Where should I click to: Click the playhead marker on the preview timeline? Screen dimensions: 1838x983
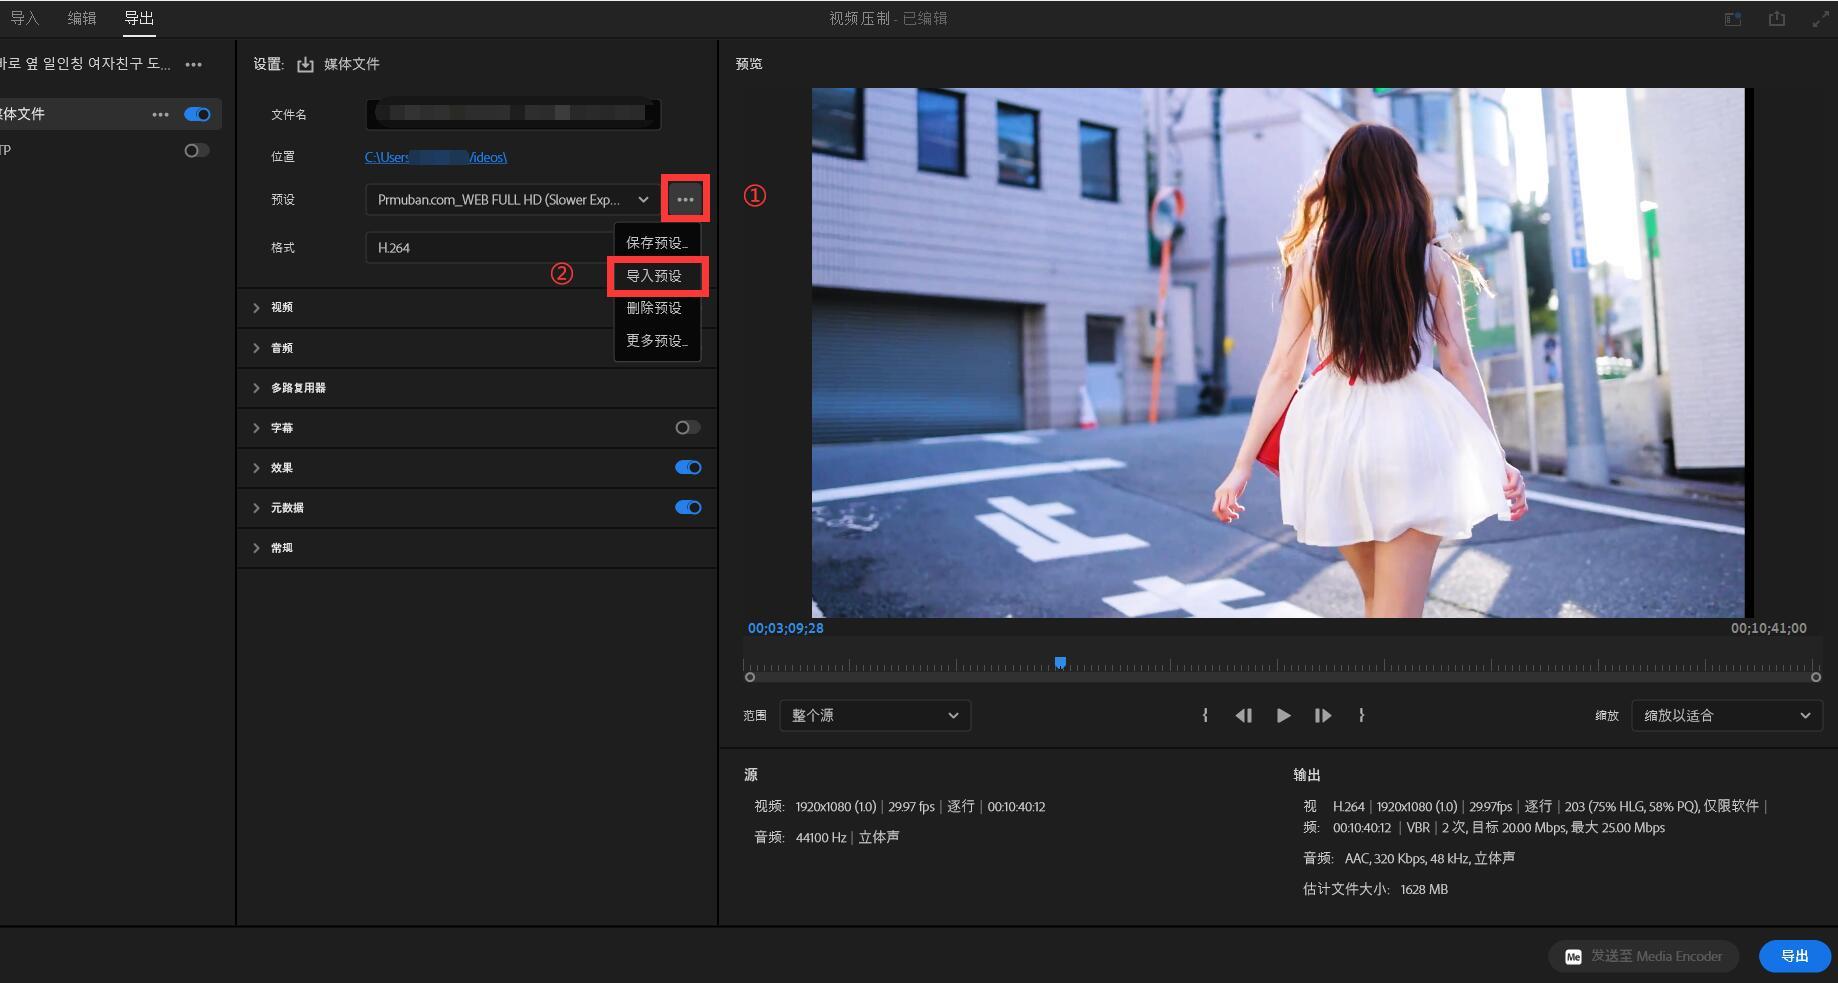(1060, 662)
